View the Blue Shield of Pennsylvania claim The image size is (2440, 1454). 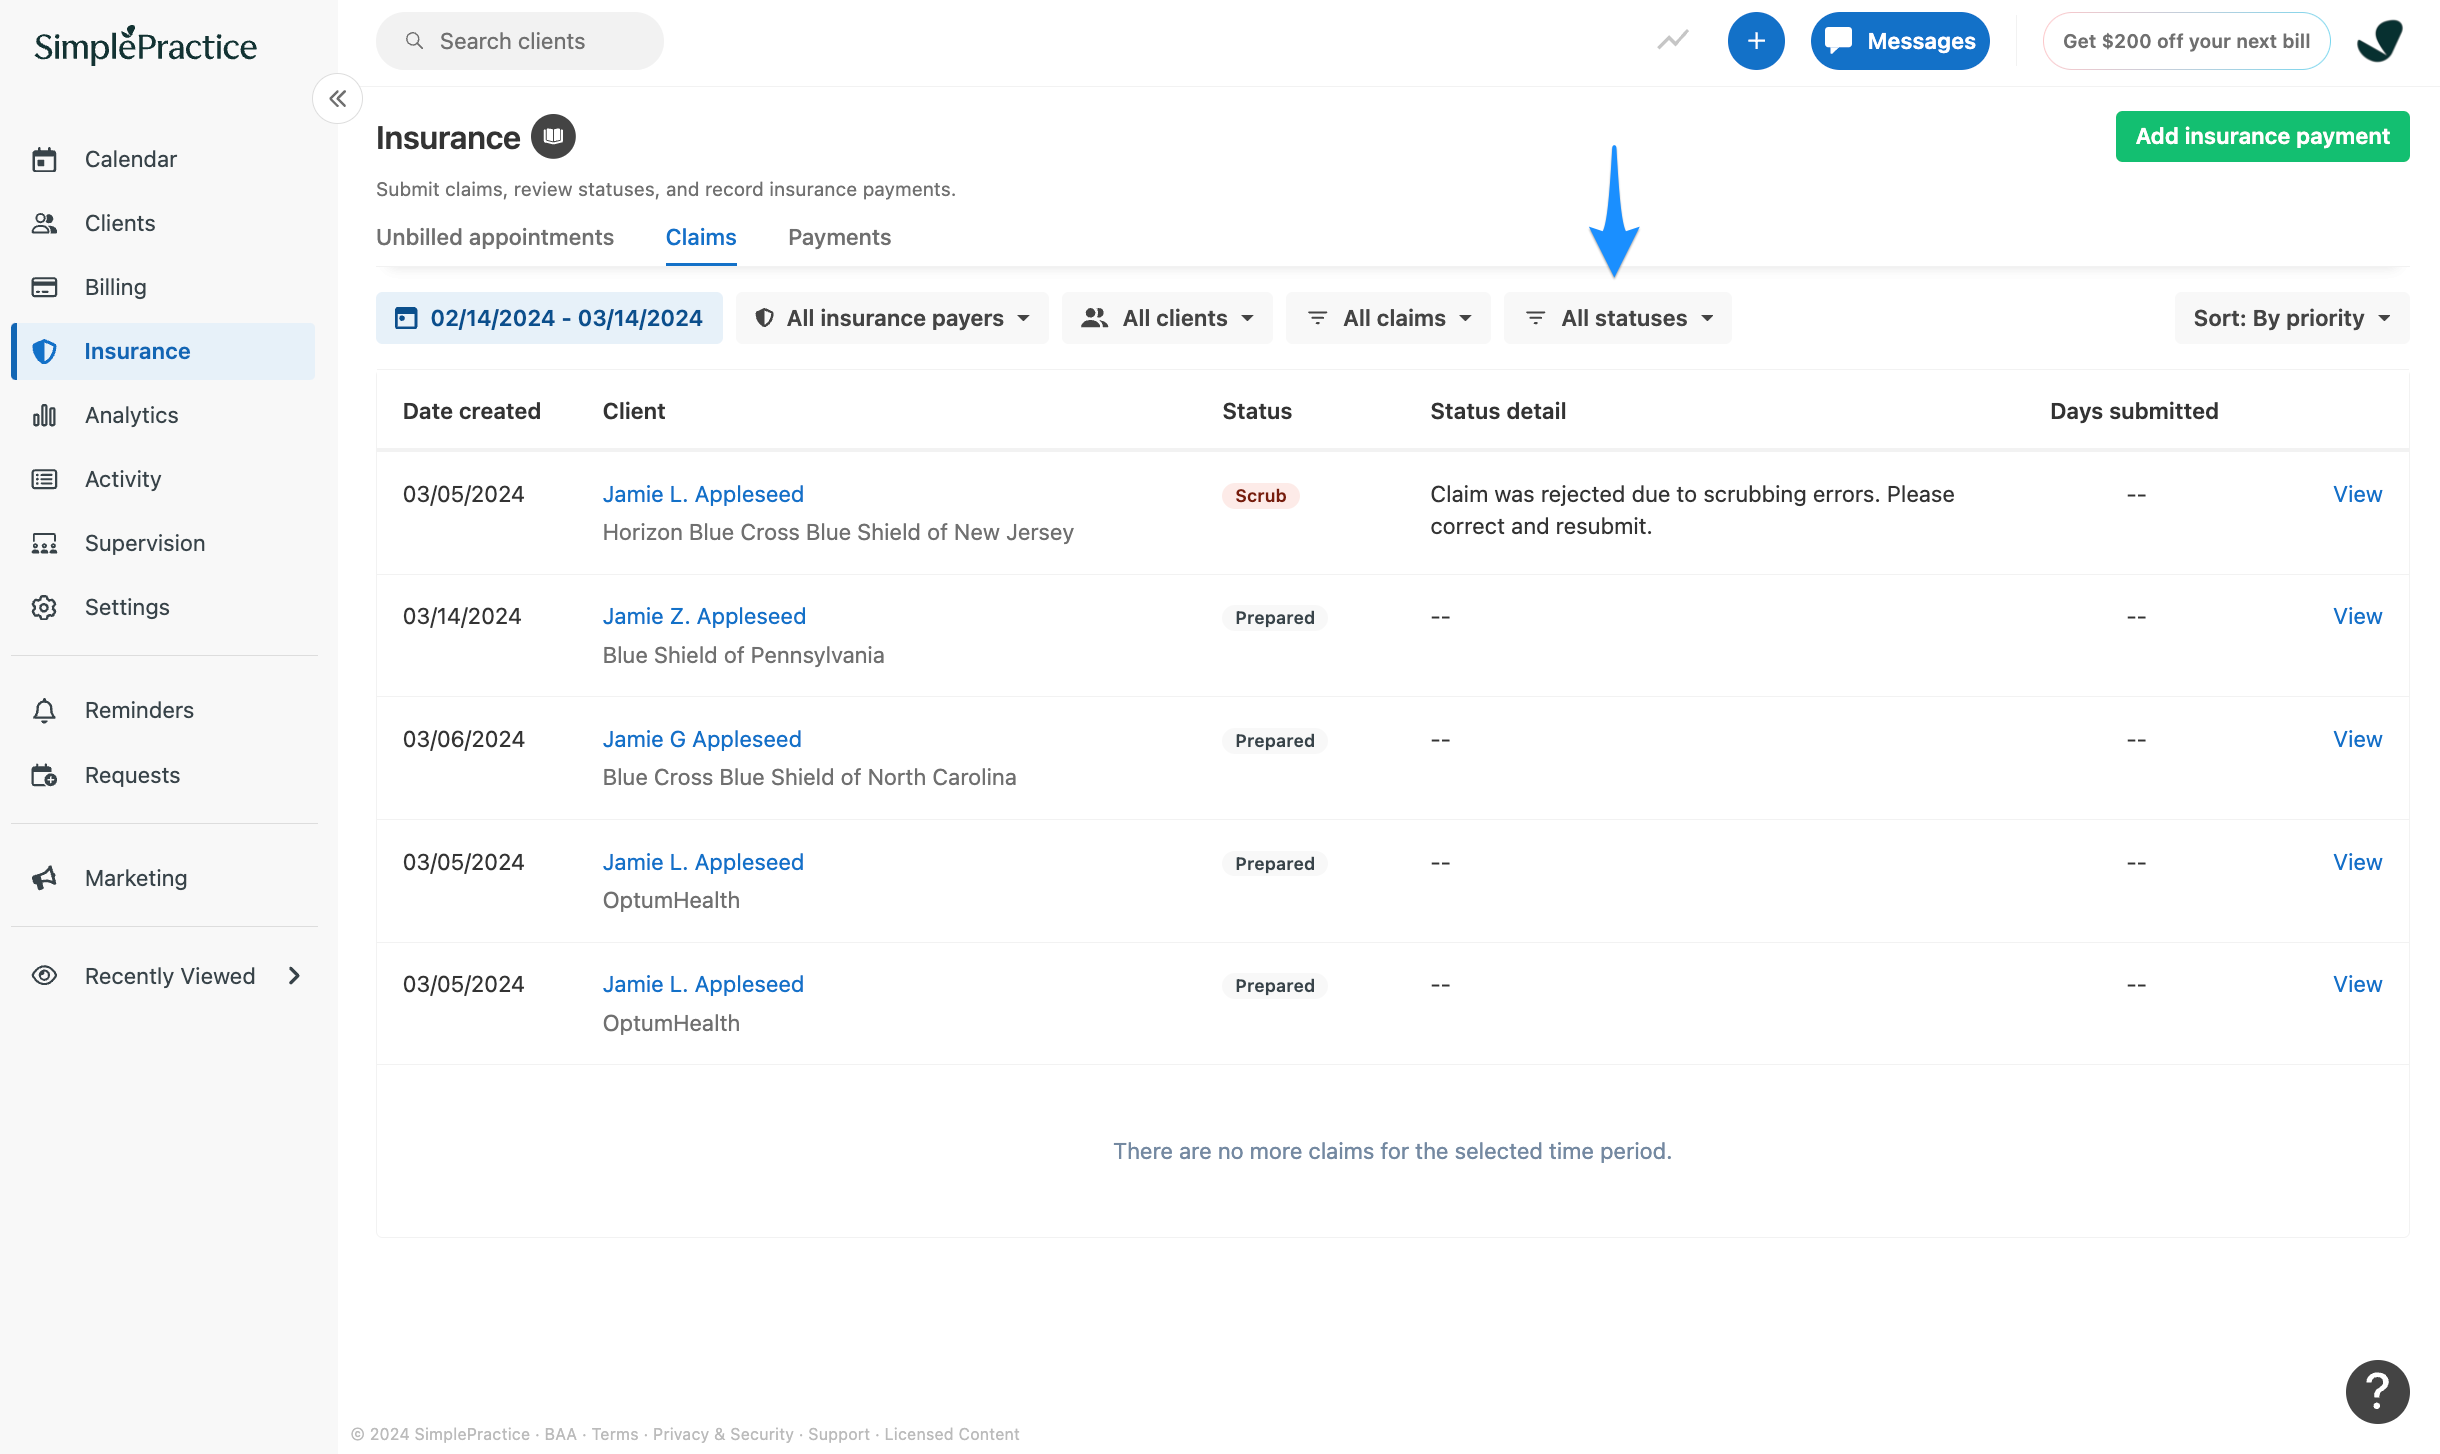tap(2357, 616)
